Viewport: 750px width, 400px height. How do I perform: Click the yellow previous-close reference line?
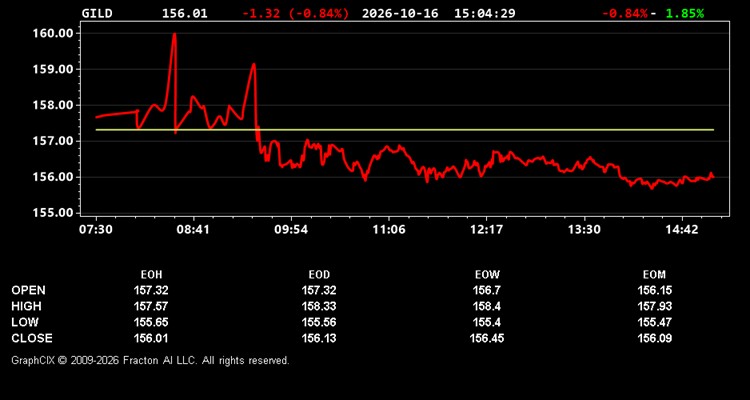click(405, 130)
